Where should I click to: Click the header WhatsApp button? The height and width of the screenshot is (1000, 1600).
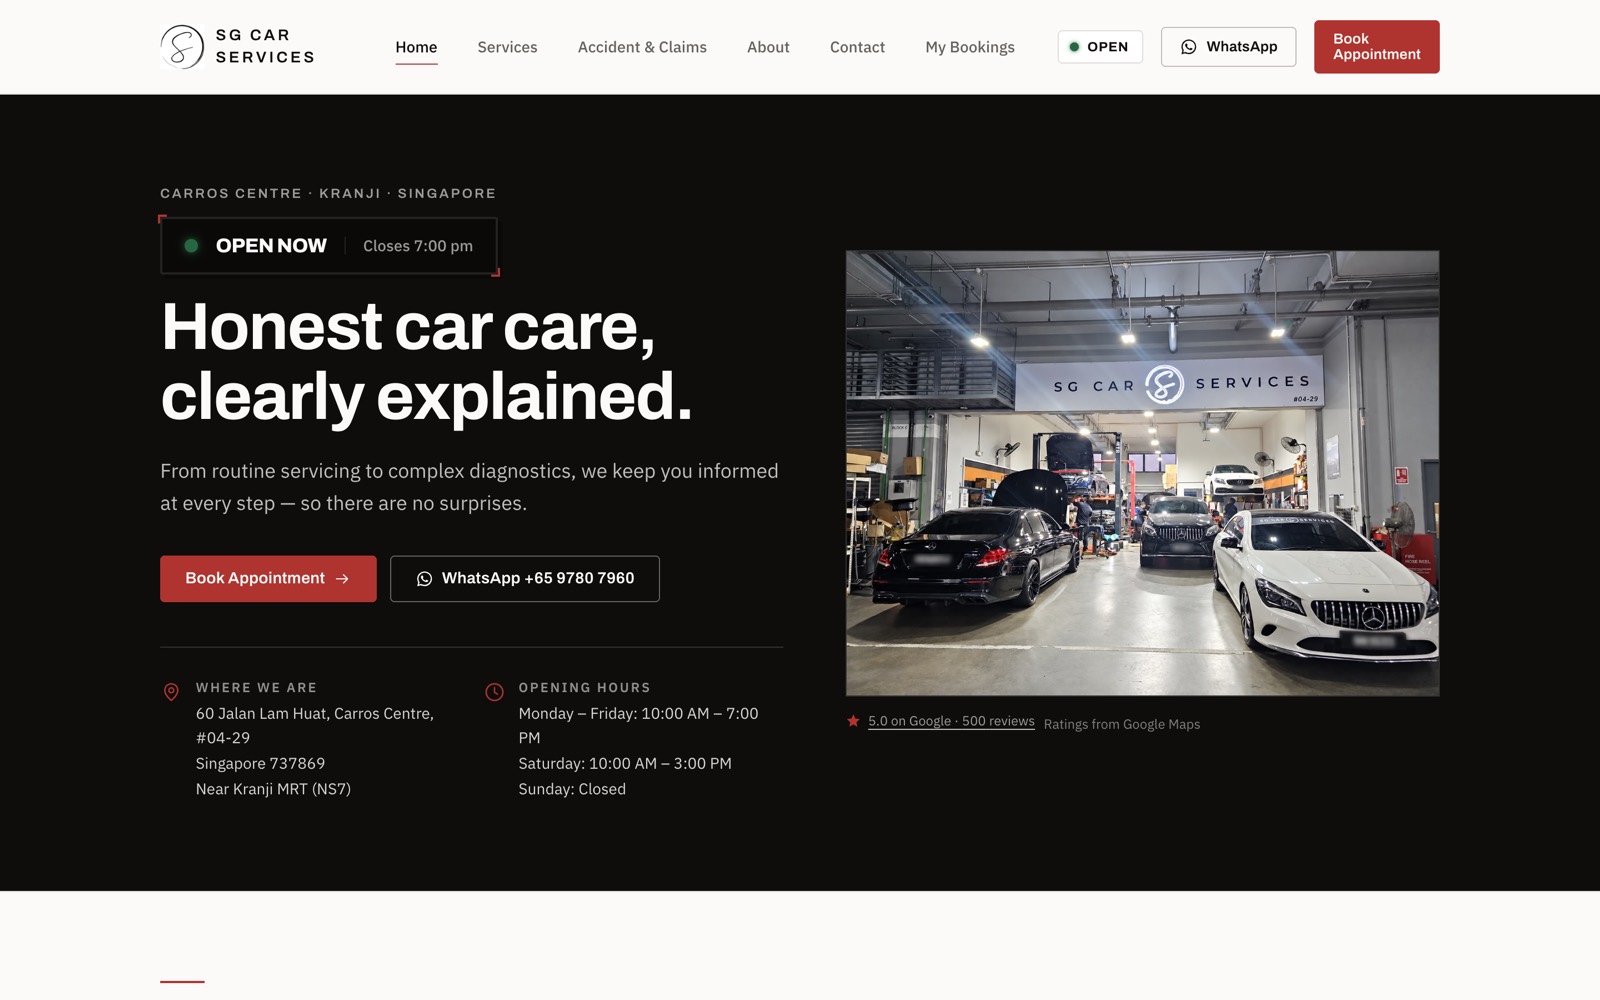click(x=1228, y=47)
